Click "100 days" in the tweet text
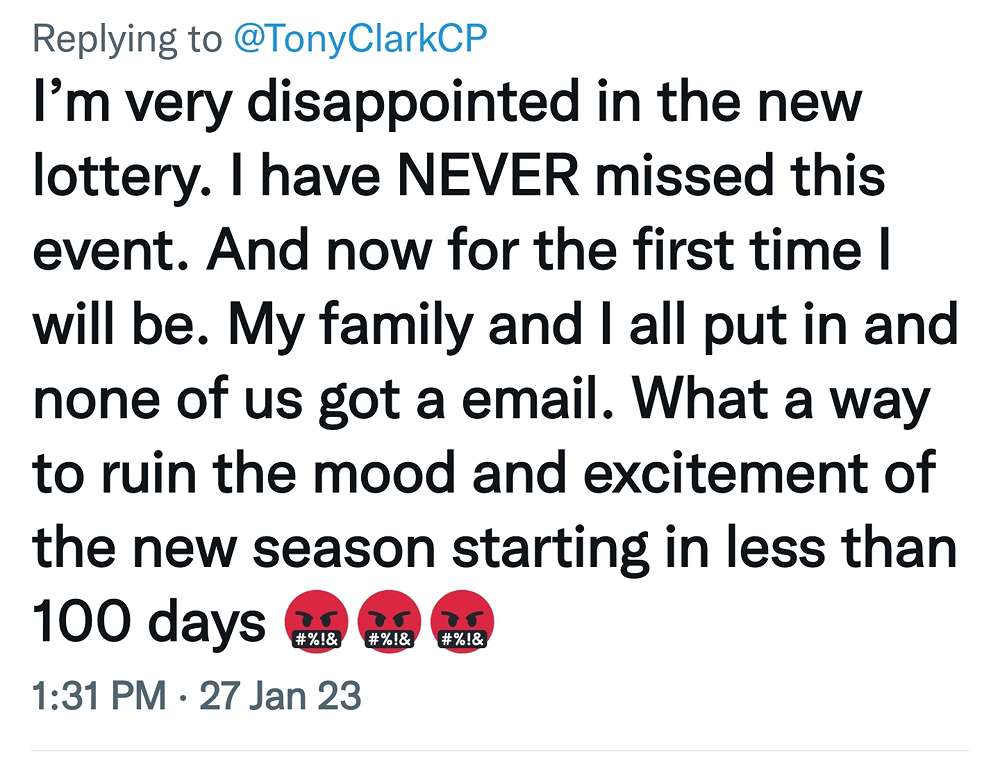The height and width of the screenshot is (758, 1000). point(150,622)
